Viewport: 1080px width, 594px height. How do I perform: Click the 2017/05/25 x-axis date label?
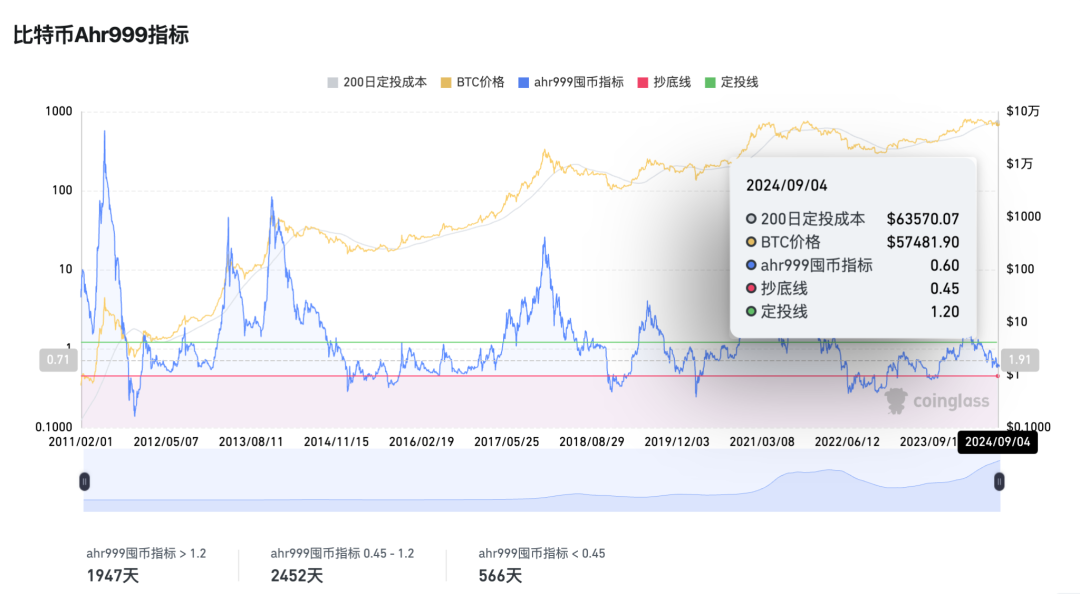[x=507, y=441]
